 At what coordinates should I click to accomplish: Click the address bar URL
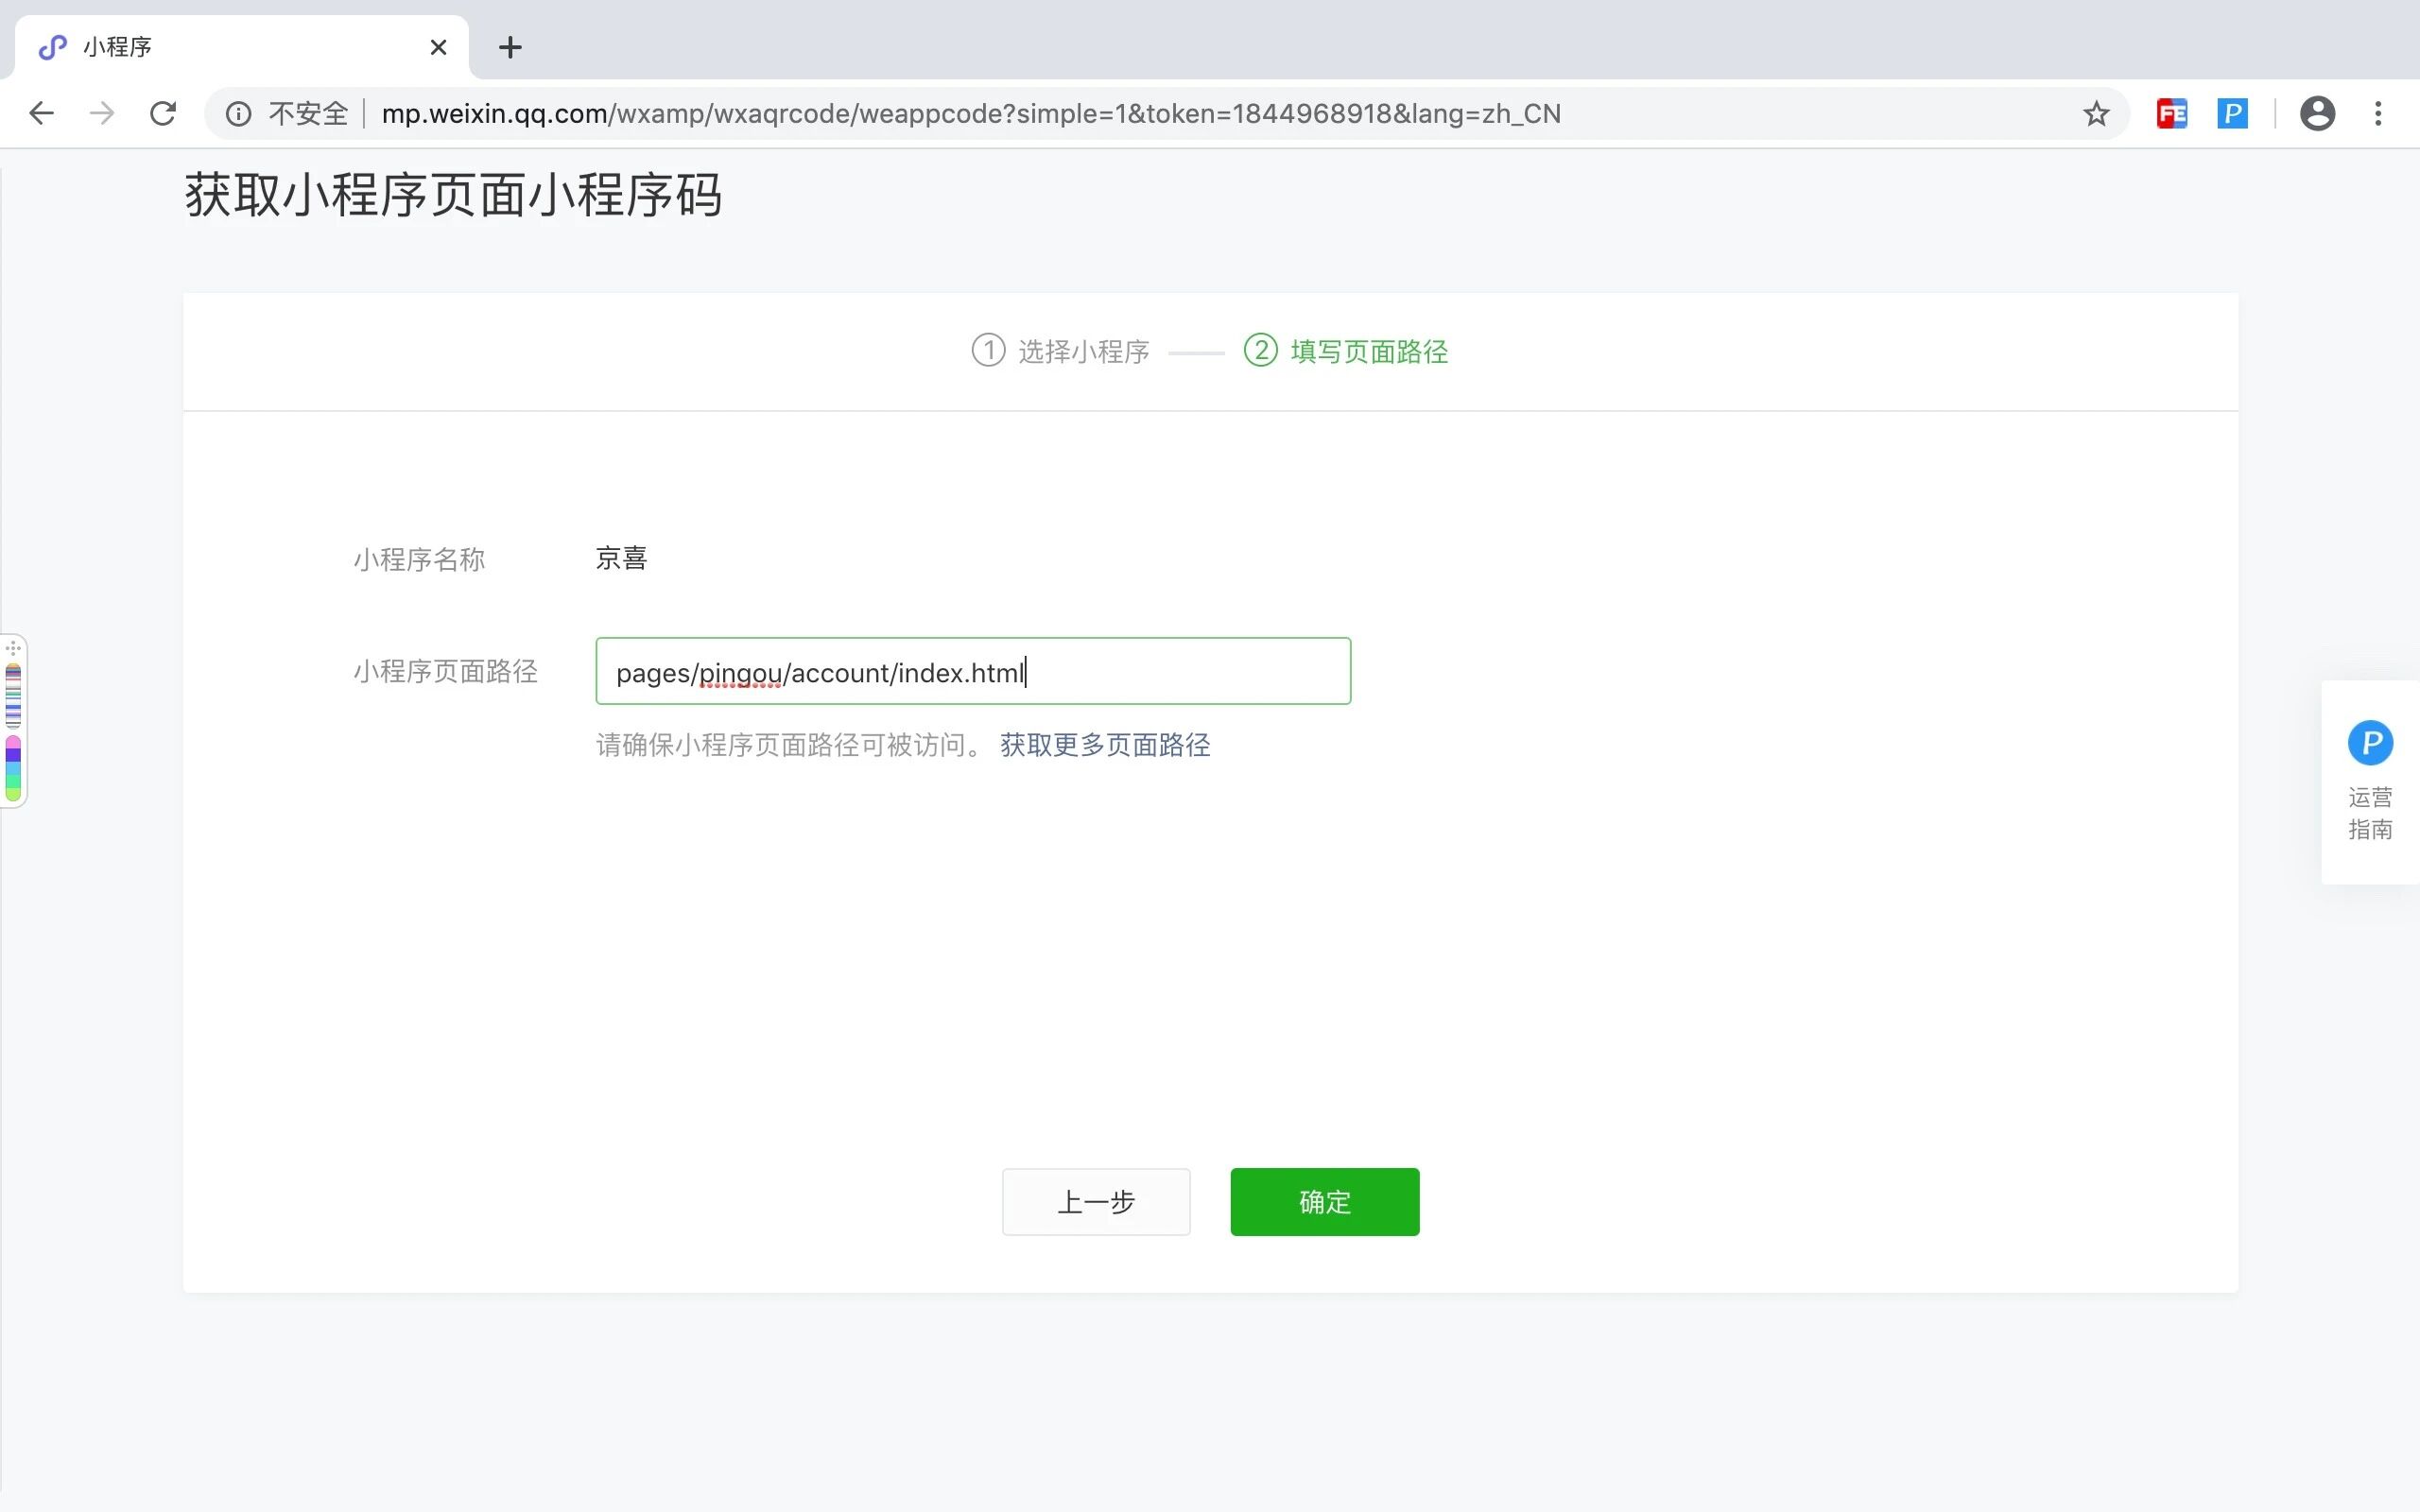(970, 114)
